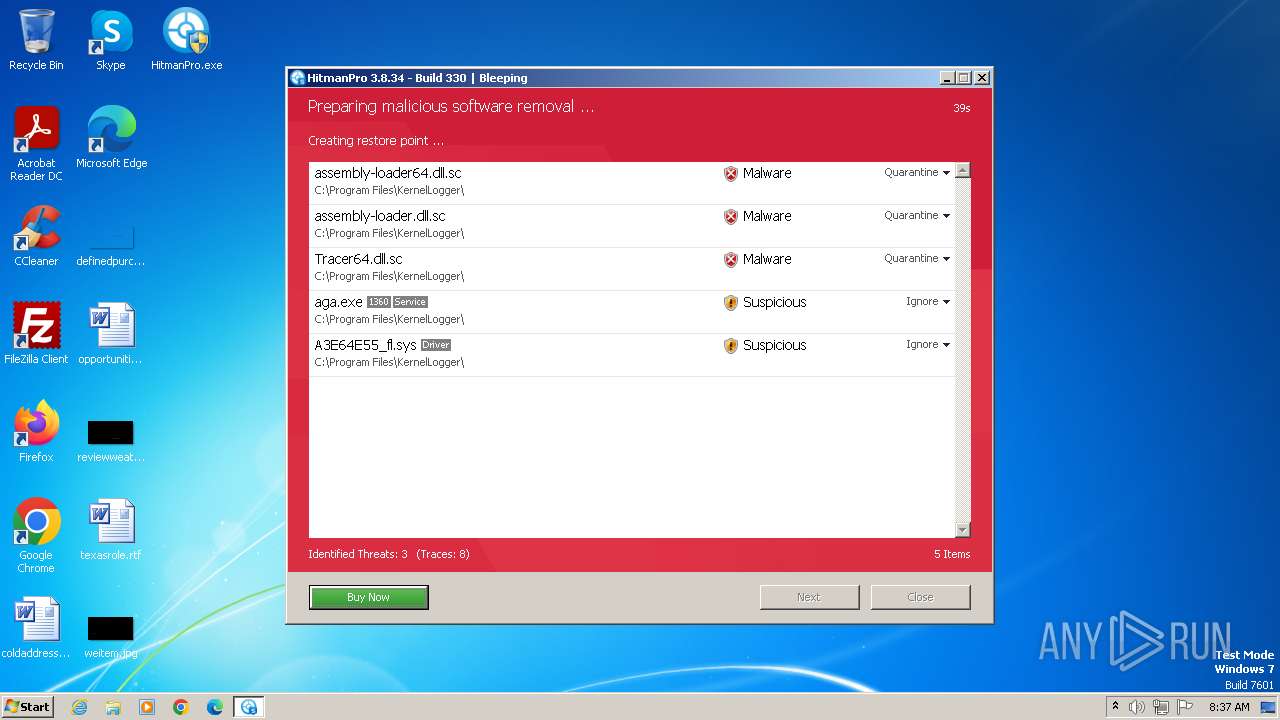Click the network tray icon
Screen dimensions: 1280x720
point(1161,707)
